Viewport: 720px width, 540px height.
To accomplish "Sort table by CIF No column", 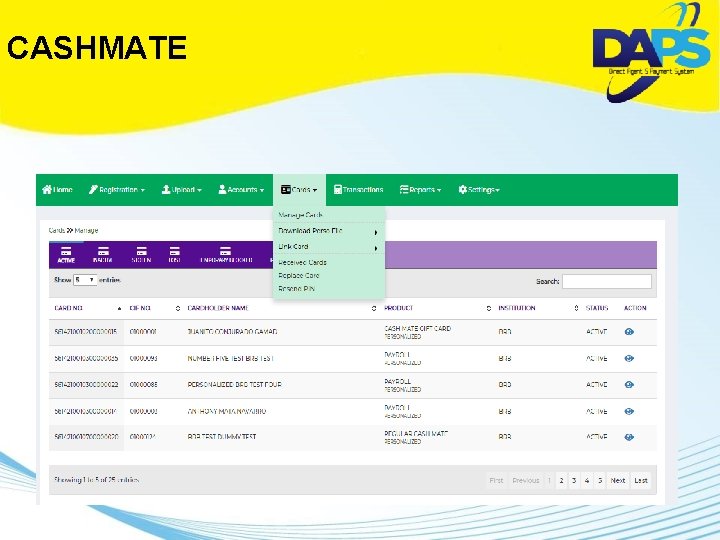I will [x=154, y=308].
